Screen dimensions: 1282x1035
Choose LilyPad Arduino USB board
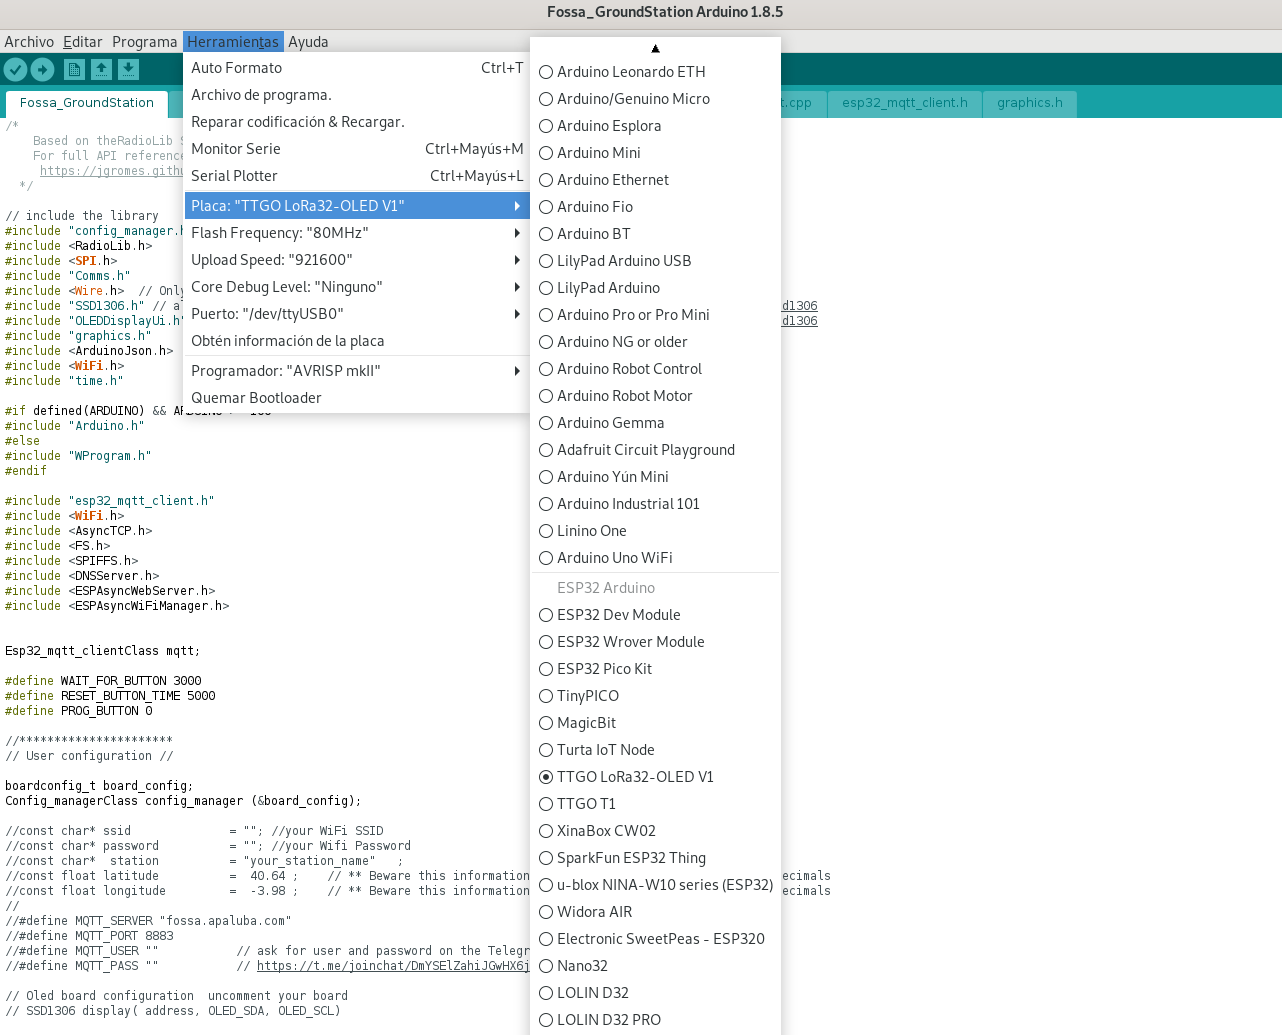click(655, 261)
